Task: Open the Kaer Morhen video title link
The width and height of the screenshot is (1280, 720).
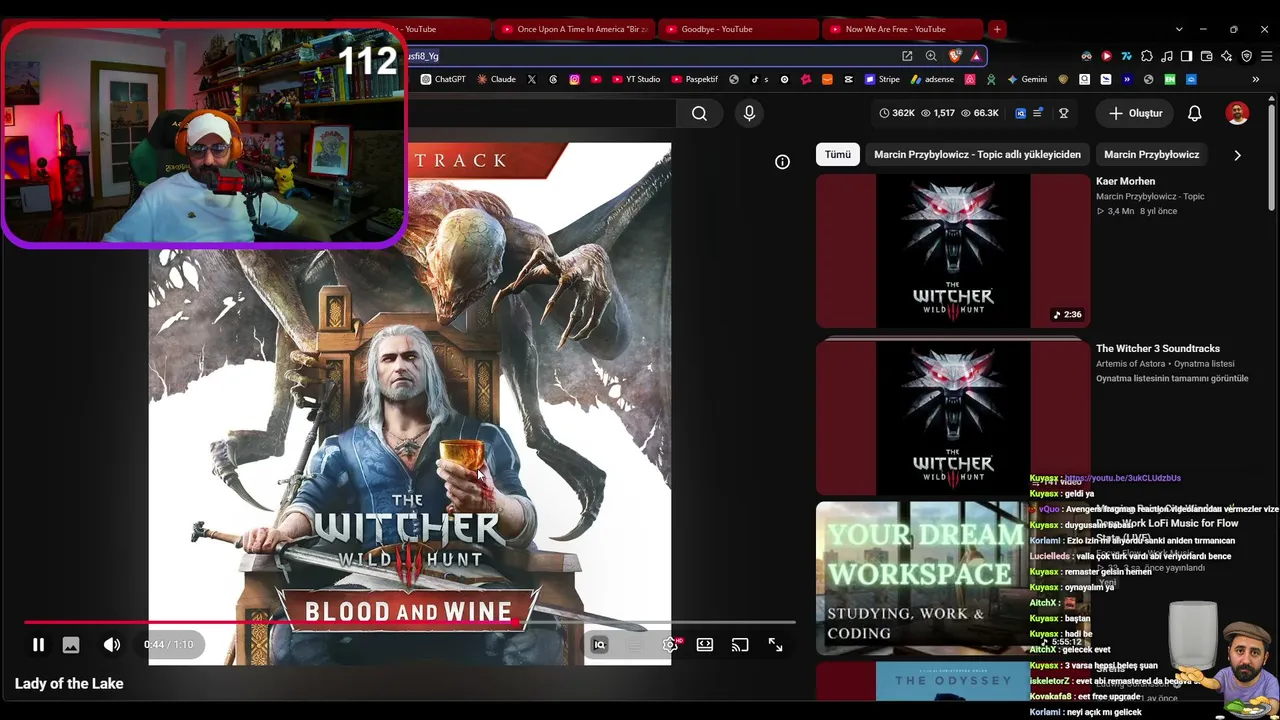Action: click(x=1125, y=181)
